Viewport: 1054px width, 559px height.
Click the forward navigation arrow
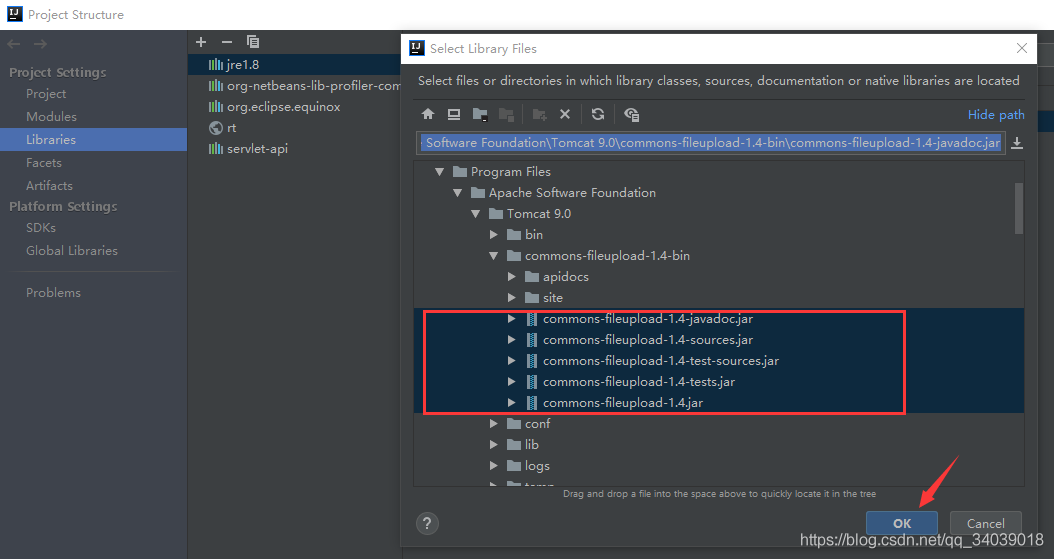[40, 44]
